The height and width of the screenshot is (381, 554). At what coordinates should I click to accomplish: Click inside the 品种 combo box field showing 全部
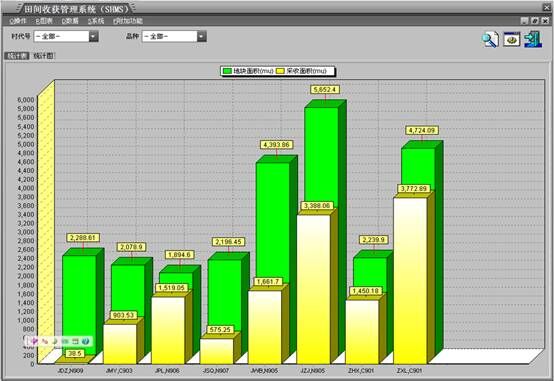point(170,36)
